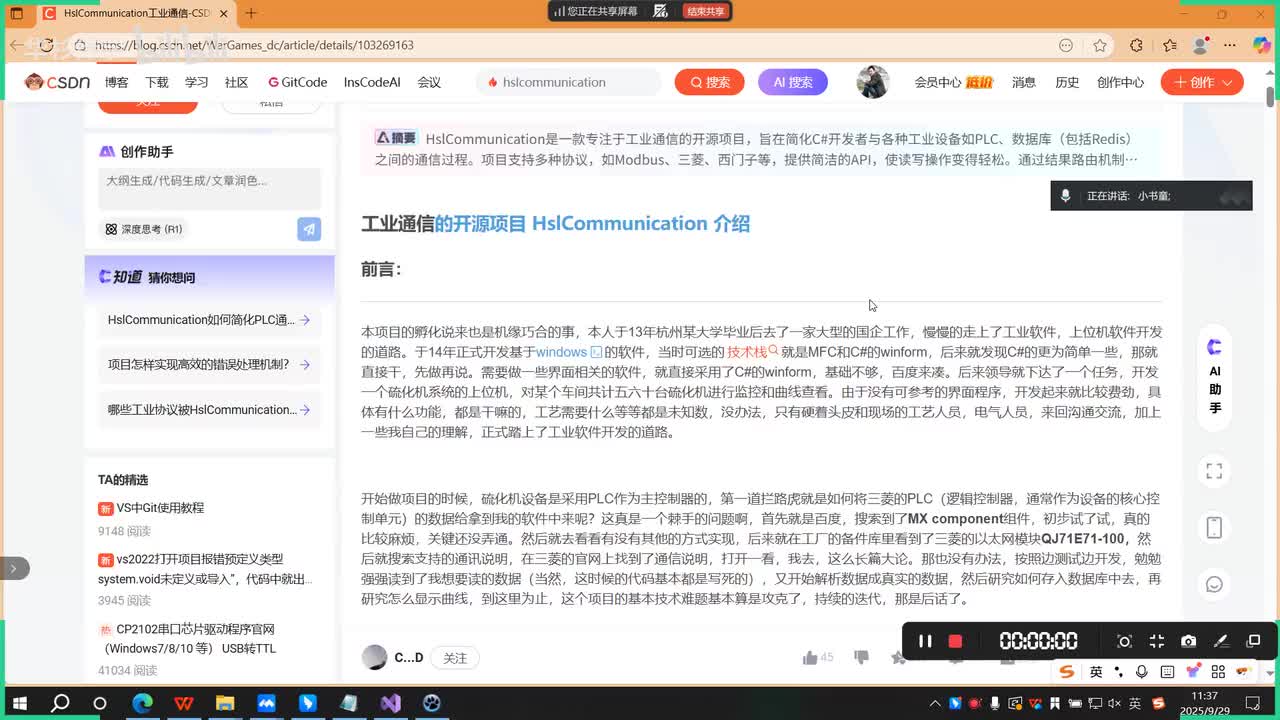Toggle 深度思考 (R1) option
The image size is (1280, 720).
(144, 229)
